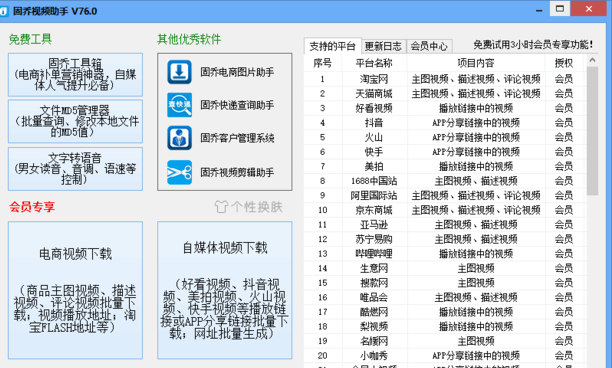
Task: Select the 阿里国际站 row
Action: [445, 196]
